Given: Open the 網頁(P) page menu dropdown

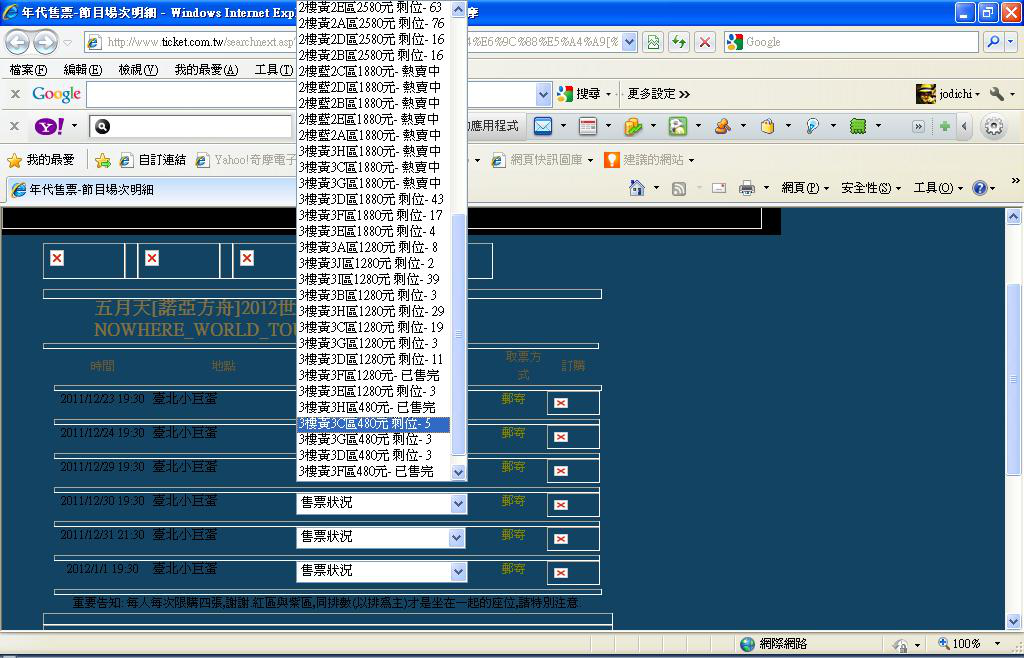Looking at the screenshot, I should 805,188.
